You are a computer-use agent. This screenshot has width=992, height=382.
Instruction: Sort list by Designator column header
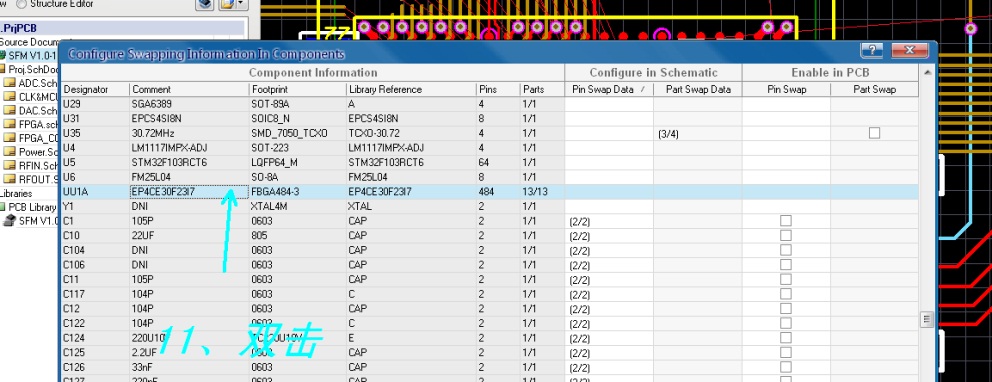pos(95,89)
